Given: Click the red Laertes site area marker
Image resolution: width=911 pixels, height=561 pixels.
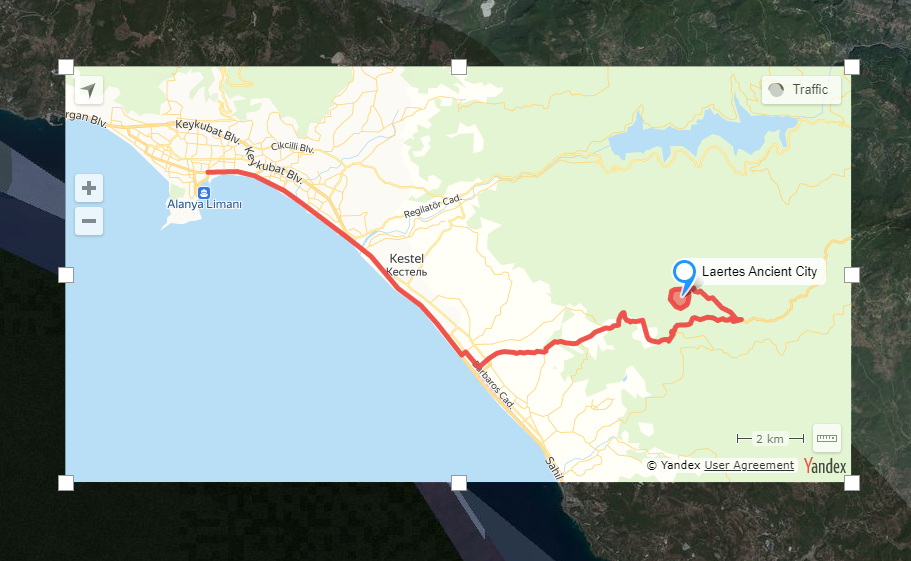Looking at the screenshot, I should [x=679, y=299].
